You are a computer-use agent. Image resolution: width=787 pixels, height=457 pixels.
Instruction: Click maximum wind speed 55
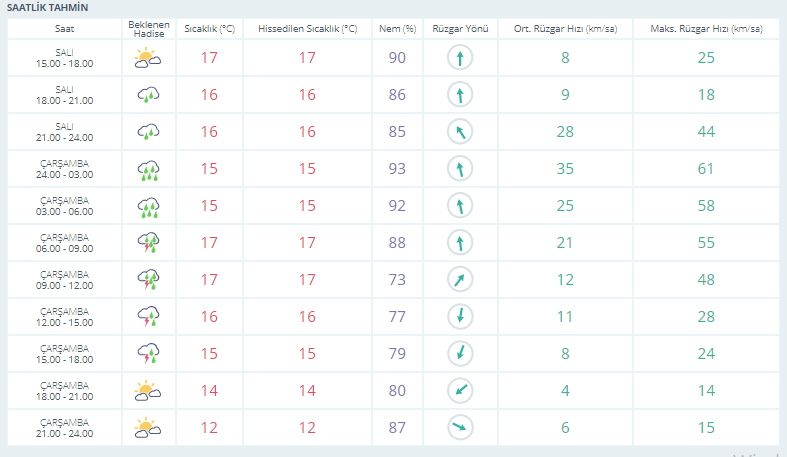pos(706,243)
